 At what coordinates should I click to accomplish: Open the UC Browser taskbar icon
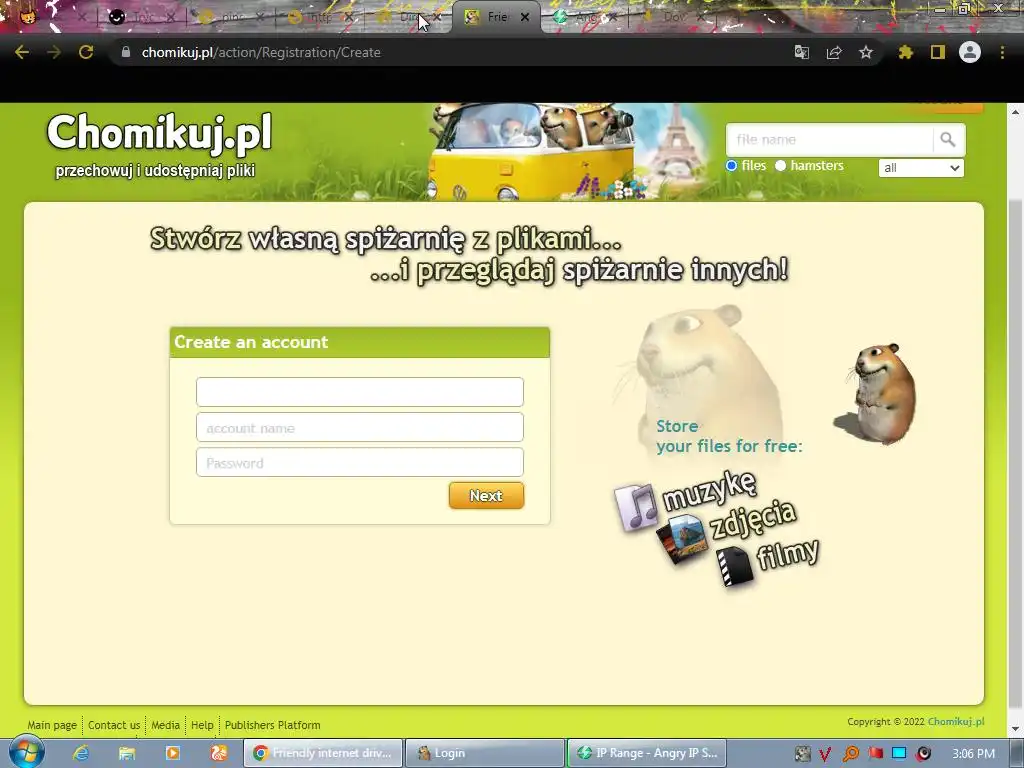(219, 753)
